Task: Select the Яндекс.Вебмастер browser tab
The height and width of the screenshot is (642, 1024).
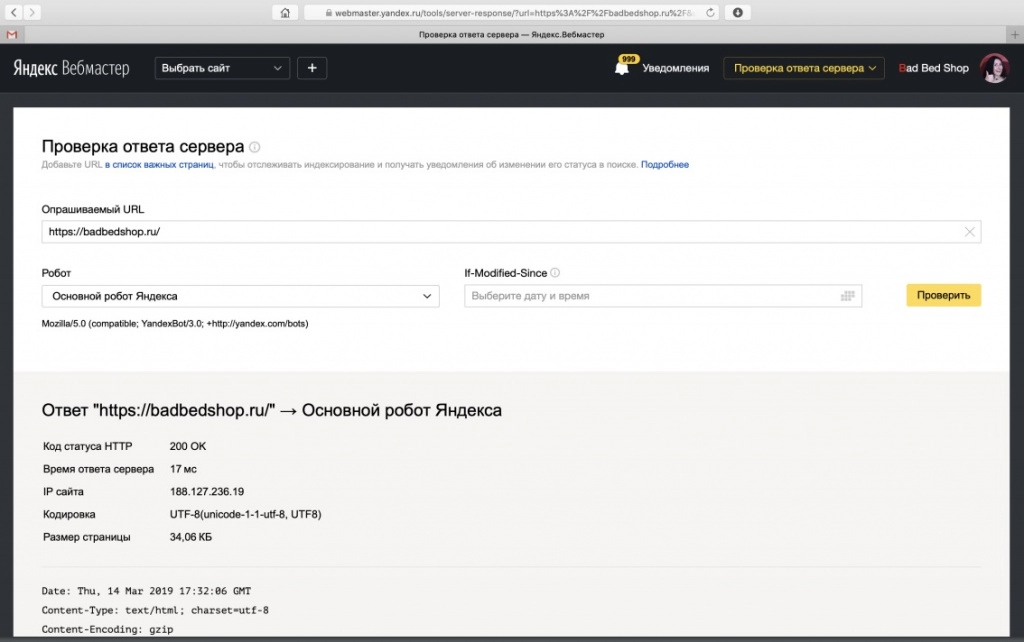Action: pyautogui.click(x=511, y=35)
